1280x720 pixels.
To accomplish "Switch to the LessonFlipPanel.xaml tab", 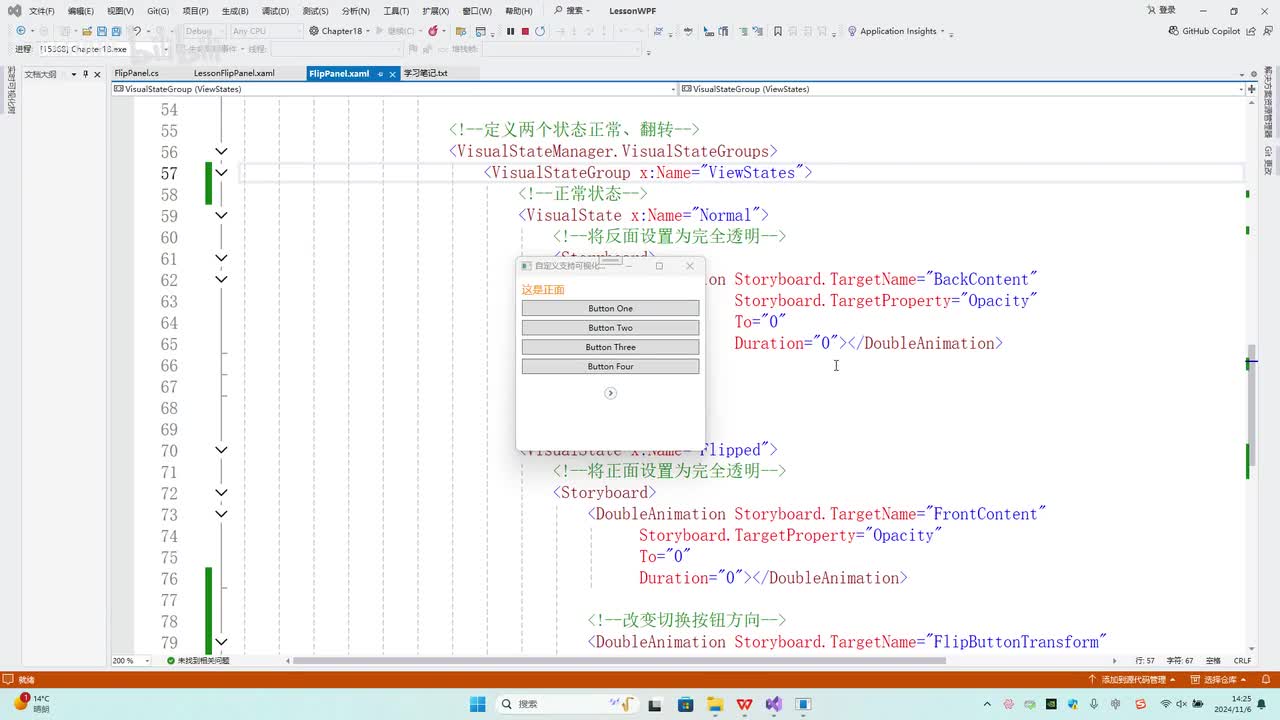I will 234,74.
